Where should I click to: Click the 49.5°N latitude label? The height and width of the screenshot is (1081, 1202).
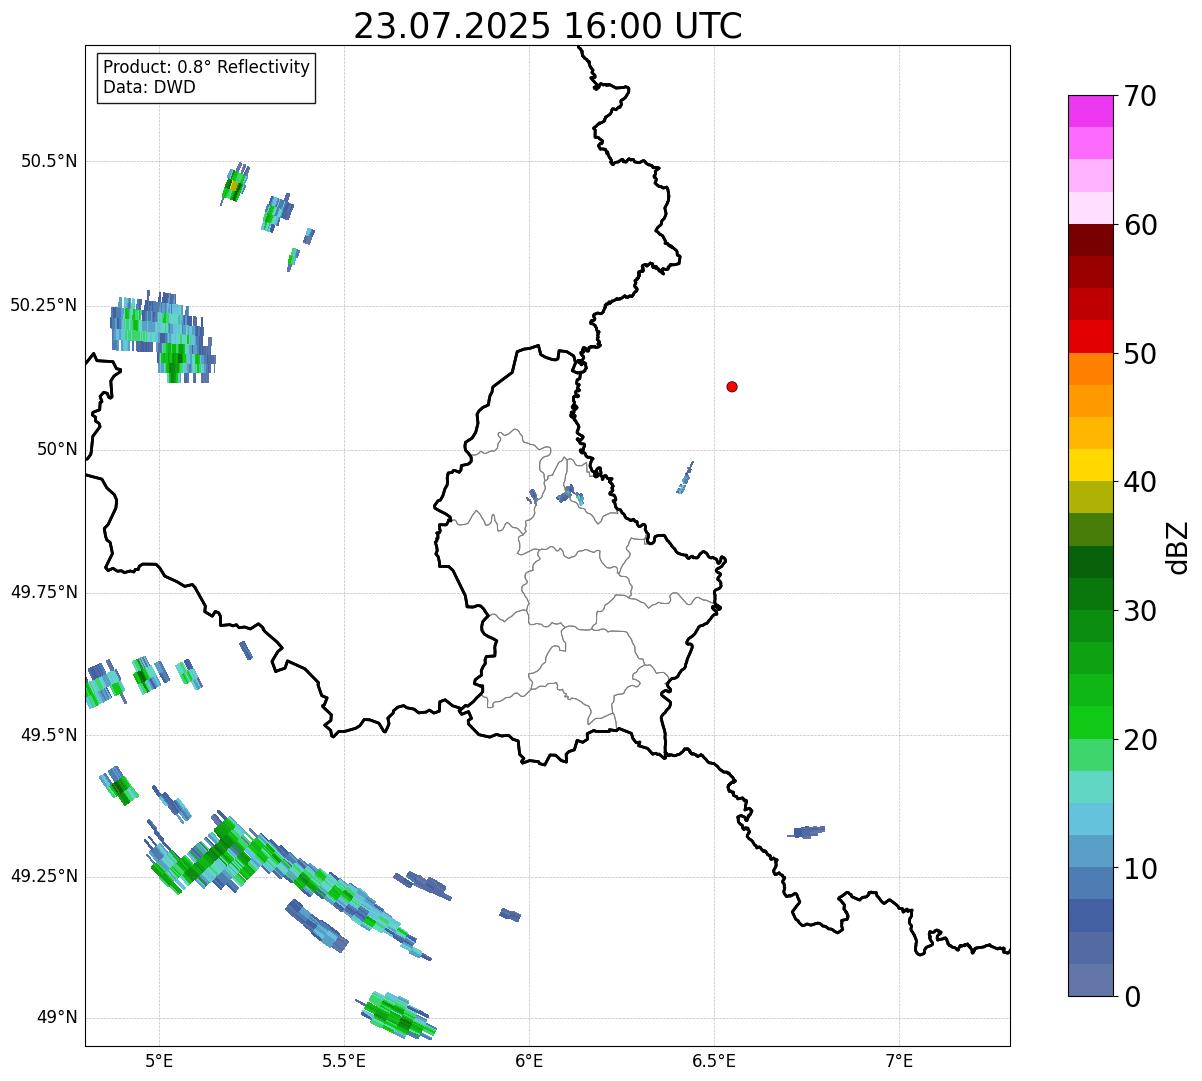coord(49,735)
